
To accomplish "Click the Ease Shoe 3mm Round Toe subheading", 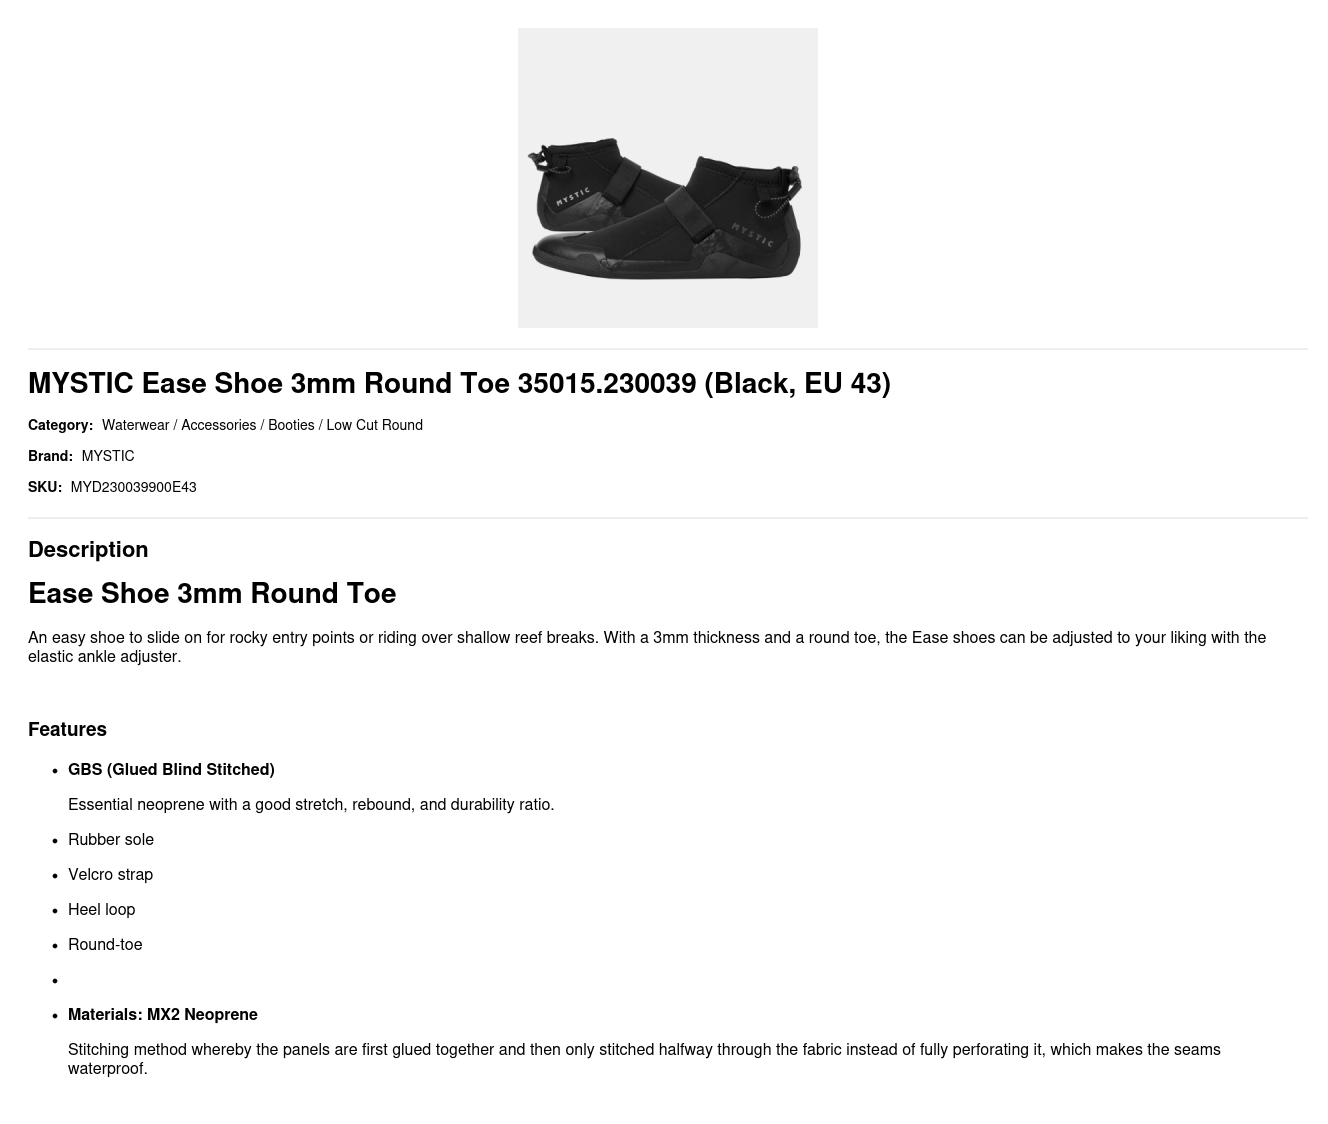I will click(x=212, y=593).
